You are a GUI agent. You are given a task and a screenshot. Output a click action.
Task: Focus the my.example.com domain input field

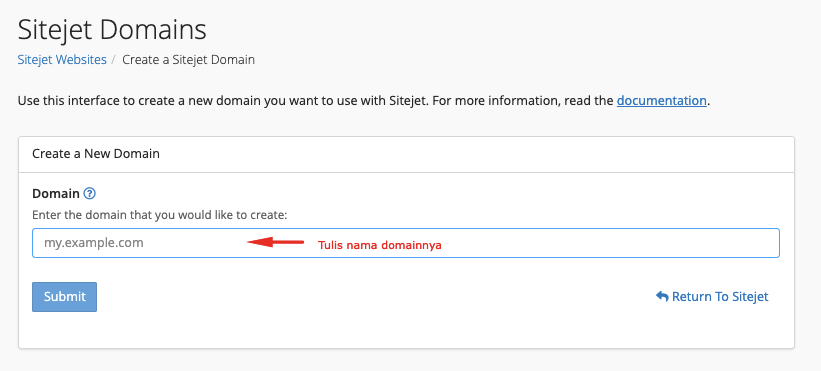point(406,243)
